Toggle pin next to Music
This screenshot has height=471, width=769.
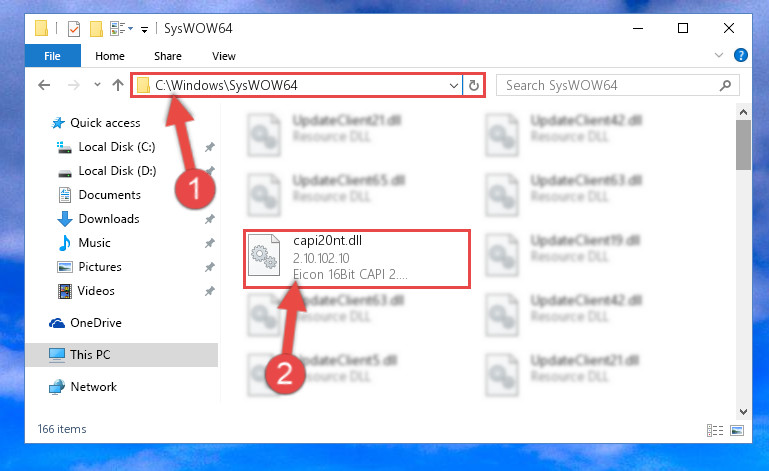tap(210, 243)
